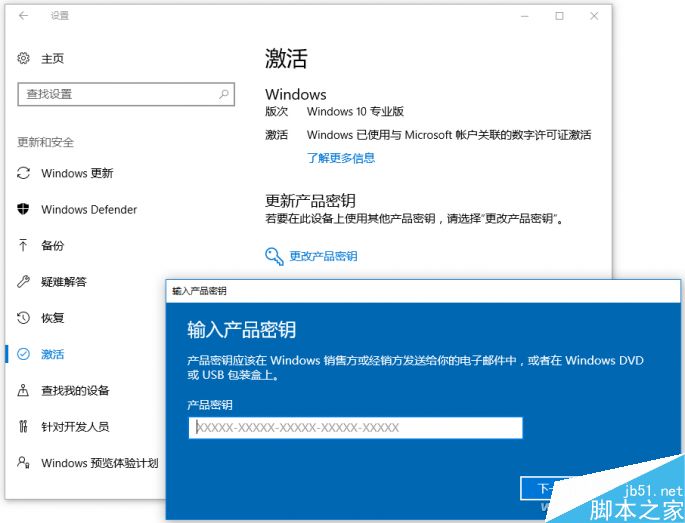Select the 激活 sidebar item
Viewport: 685px width, 523px height.
[x=52, y=354]
